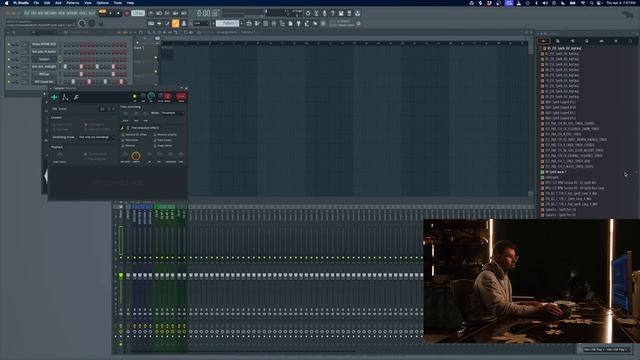640x360 pixels.
Task: Open the Add menu
Action: tap(58, 3)
